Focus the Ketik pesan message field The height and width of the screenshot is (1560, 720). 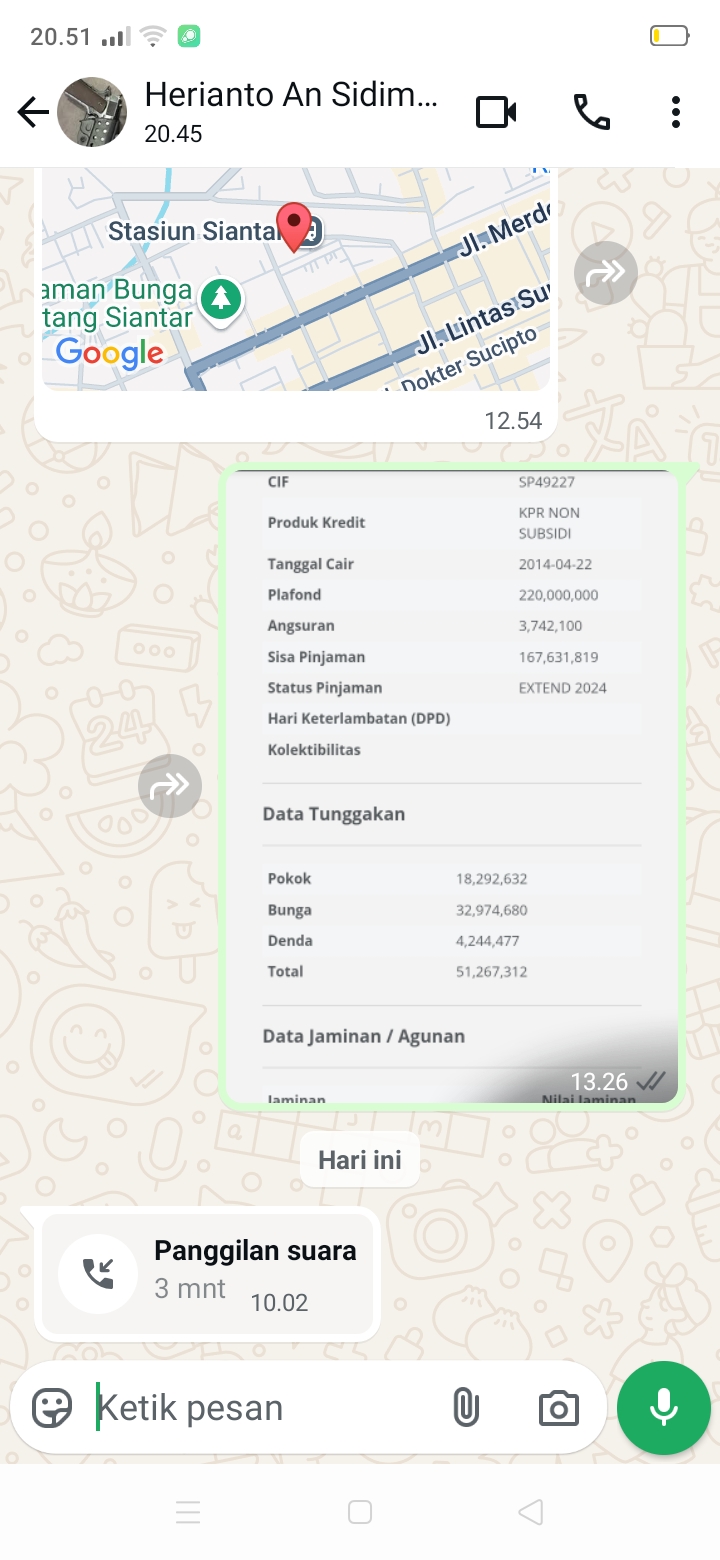260,1408
